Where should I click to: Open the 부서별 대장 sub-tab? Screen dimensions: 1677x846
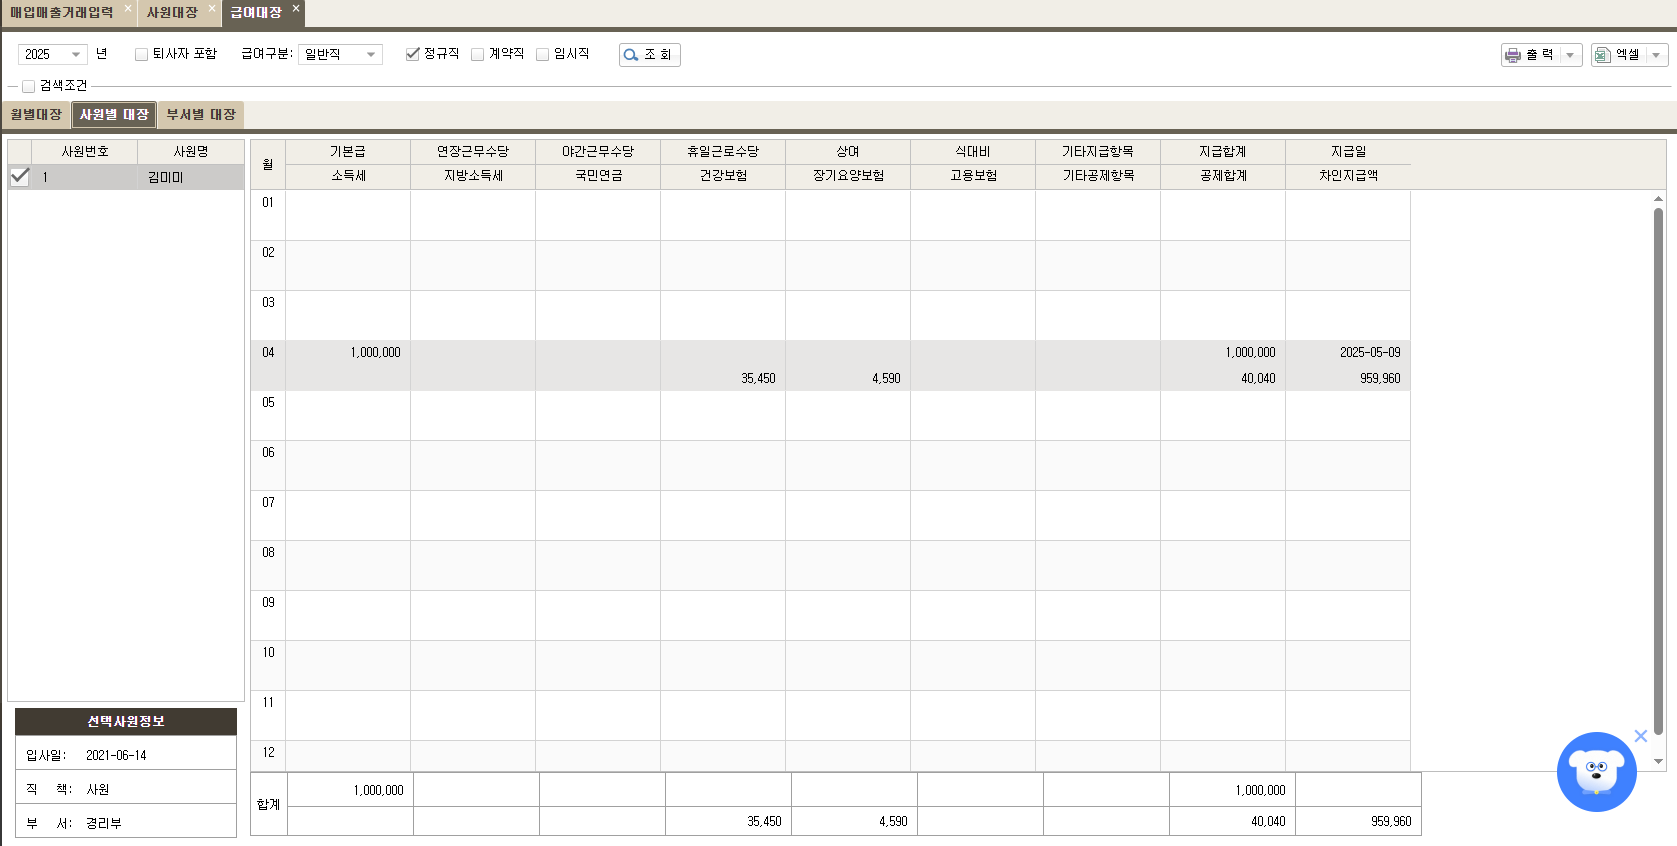(x=201, y=115)
